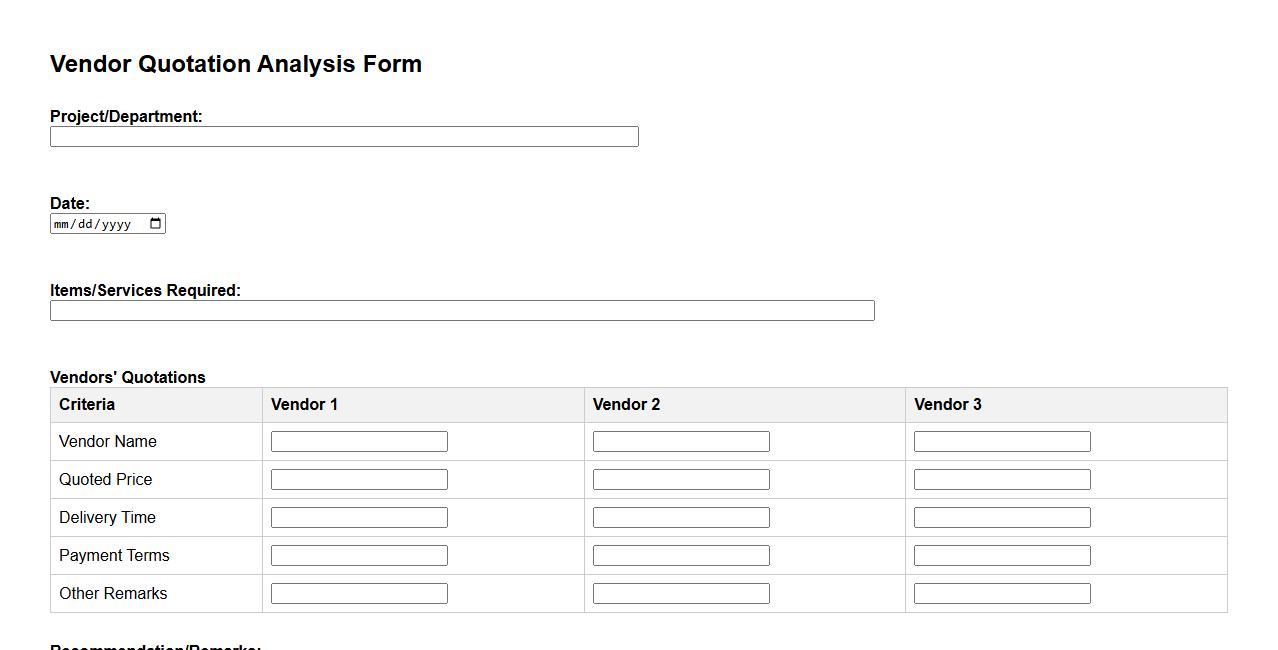This screenshot has width=1278, height=650.
Task: Click Vendor 3 name input
Action: point(1002,442)
